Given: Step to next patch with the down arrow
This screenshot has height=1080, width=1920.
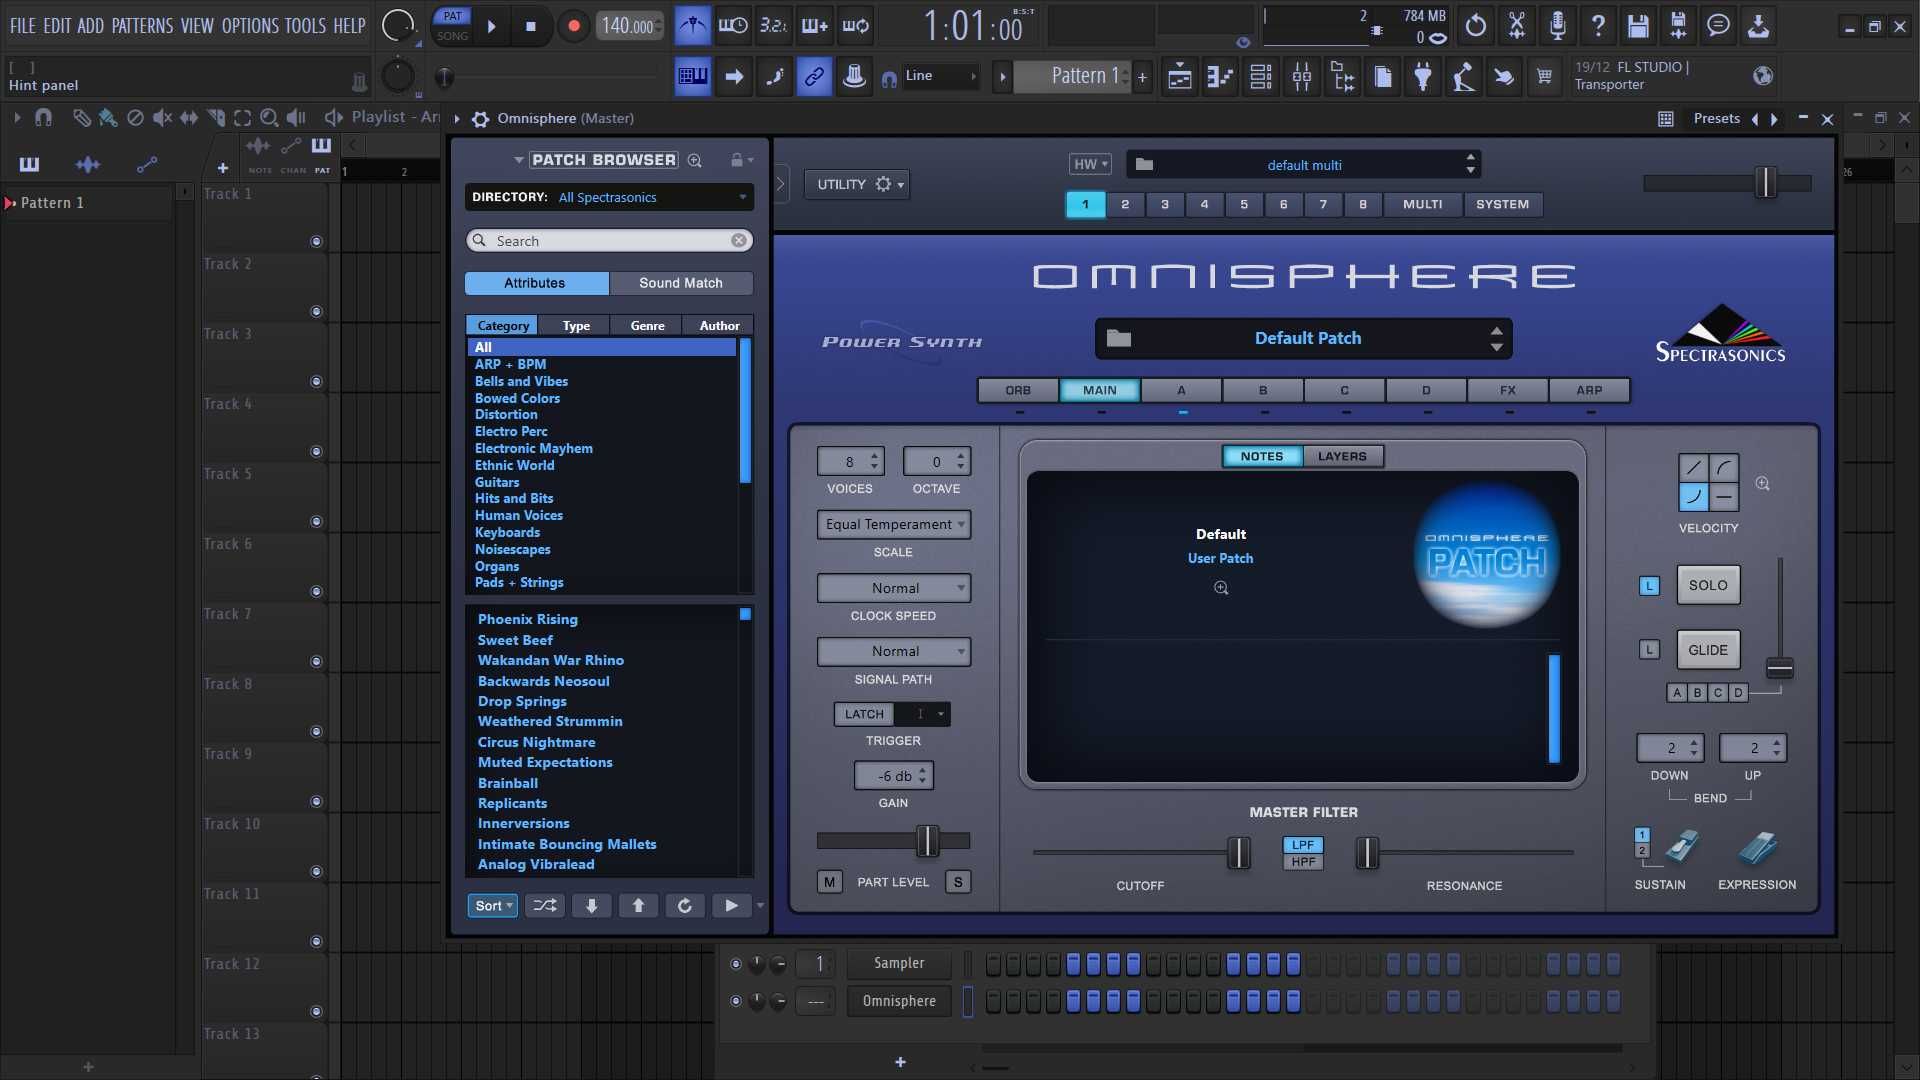Looking at the screenshot, I should click(592, 906).
